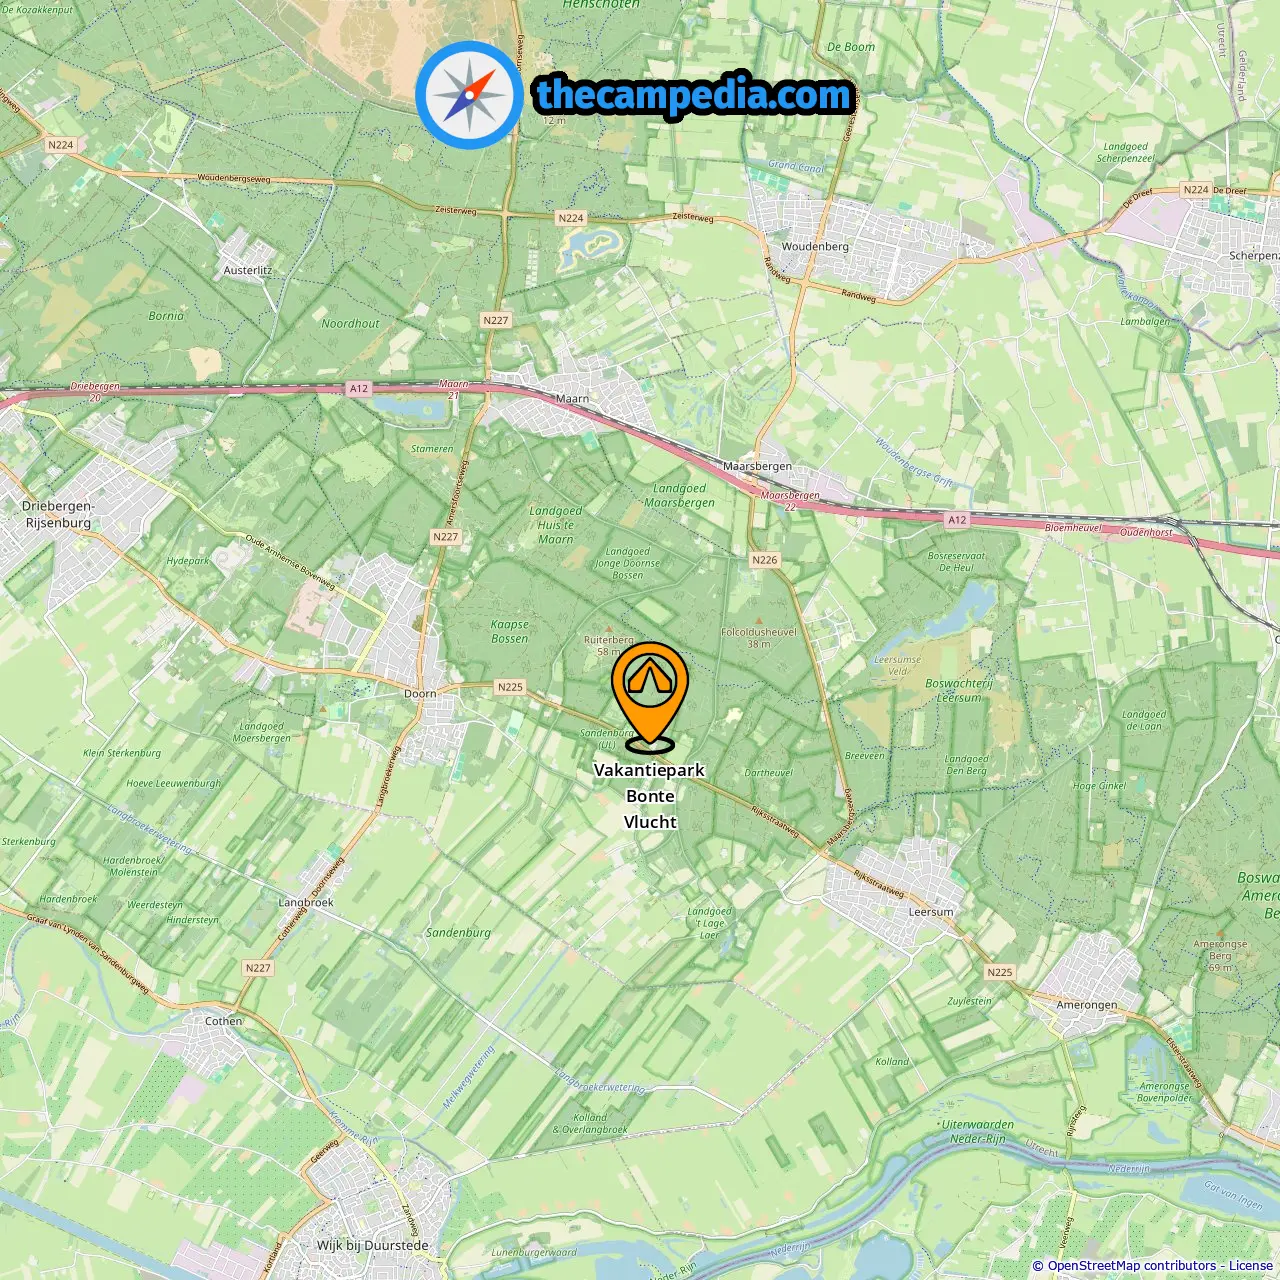Click the Vakantiepark Bonte Vlucht label
The image size is (1280, 1280).
click(650, 796)
